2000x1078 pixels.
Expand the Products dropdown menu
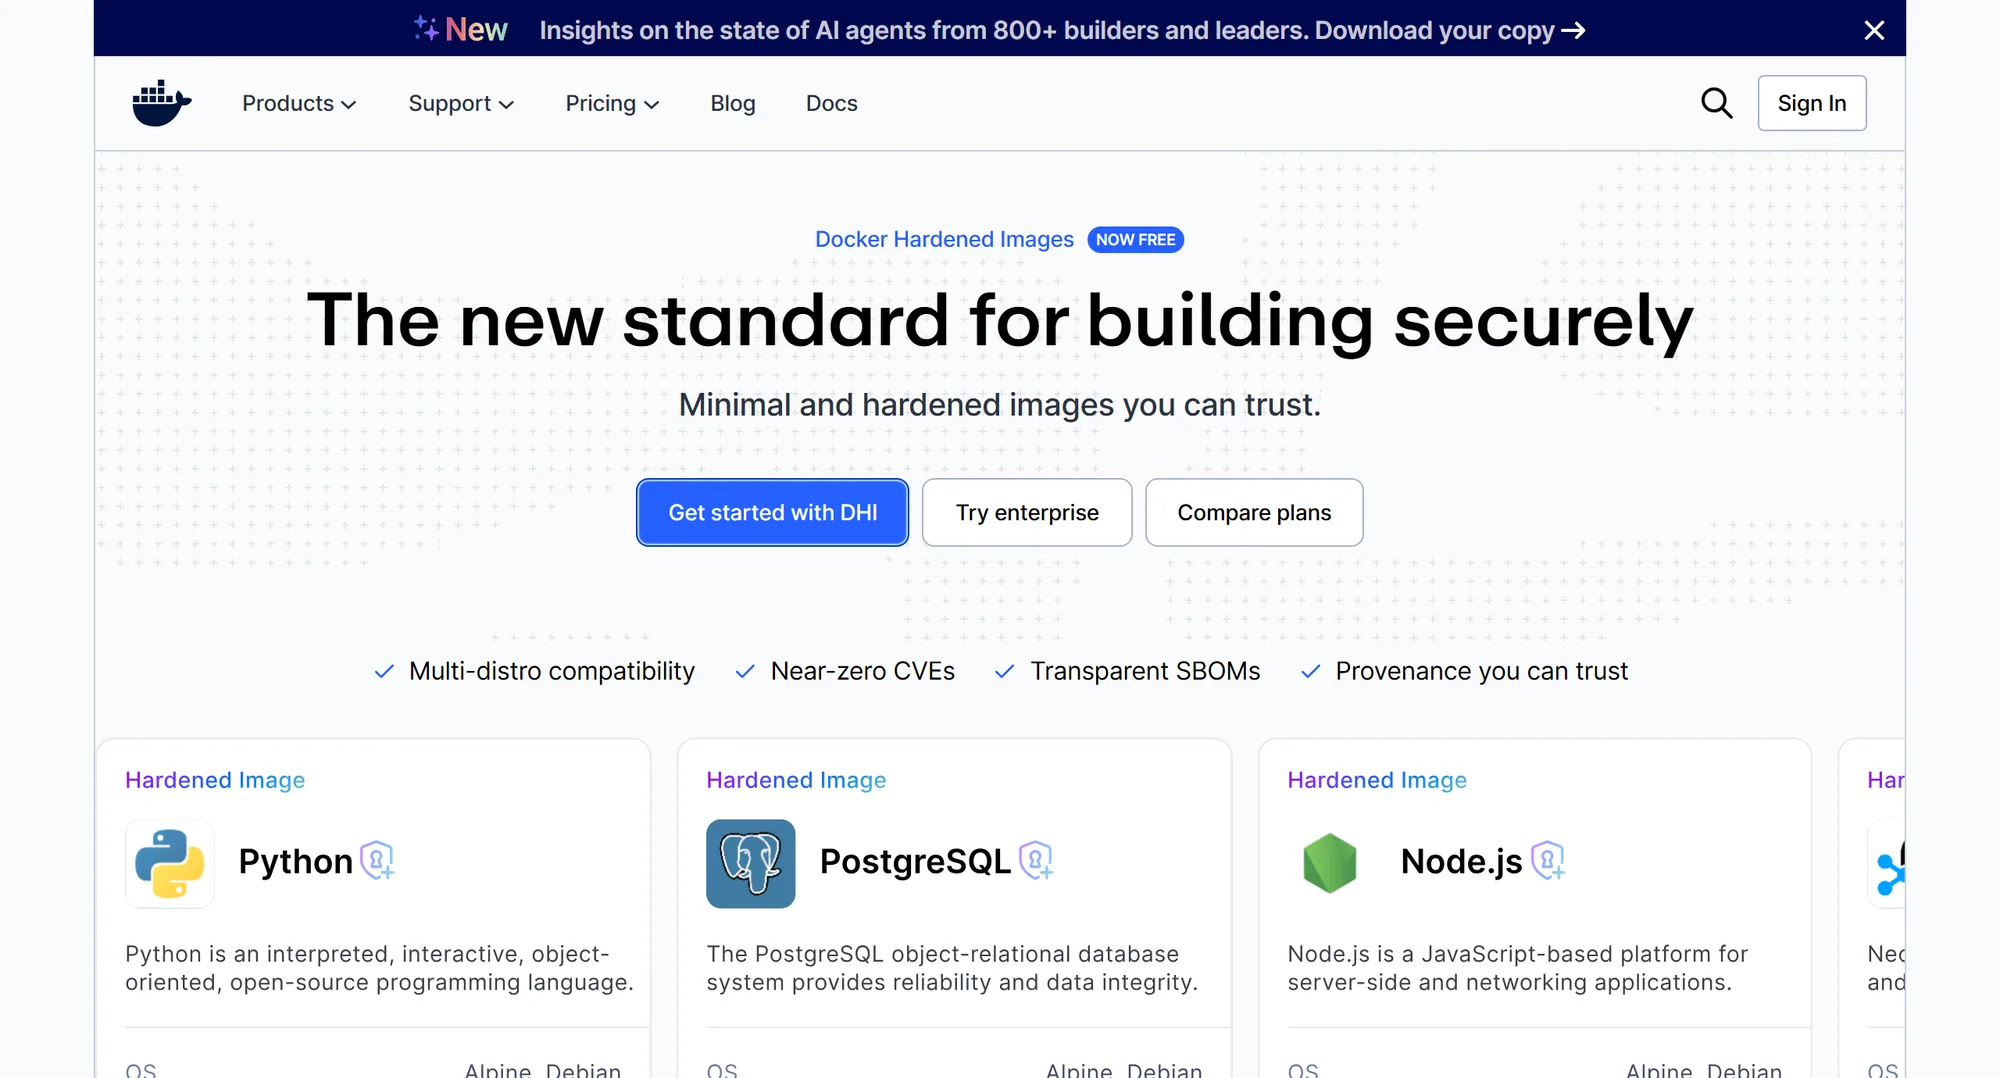pyautogui.click(x=299, y=103)
